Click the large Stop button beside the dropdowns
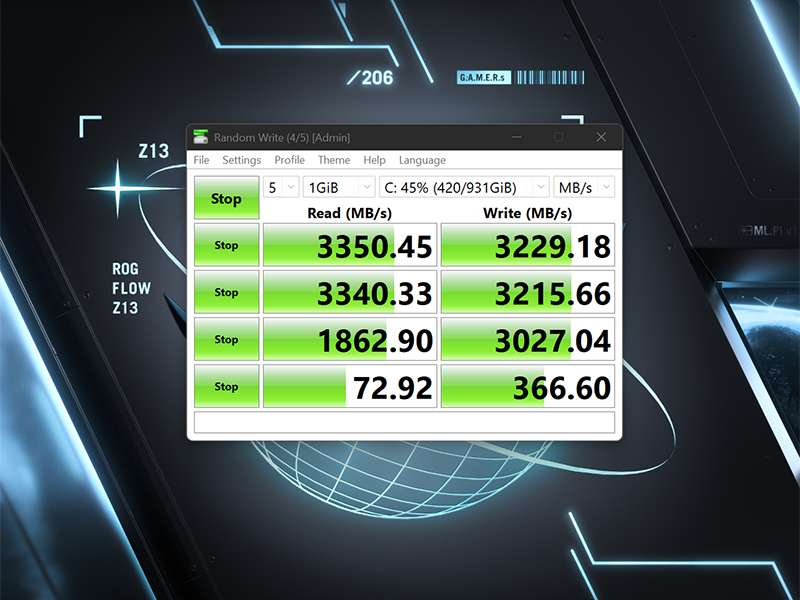Image resolution: width=800 pixels, height=600 pixels. [227, 198]
